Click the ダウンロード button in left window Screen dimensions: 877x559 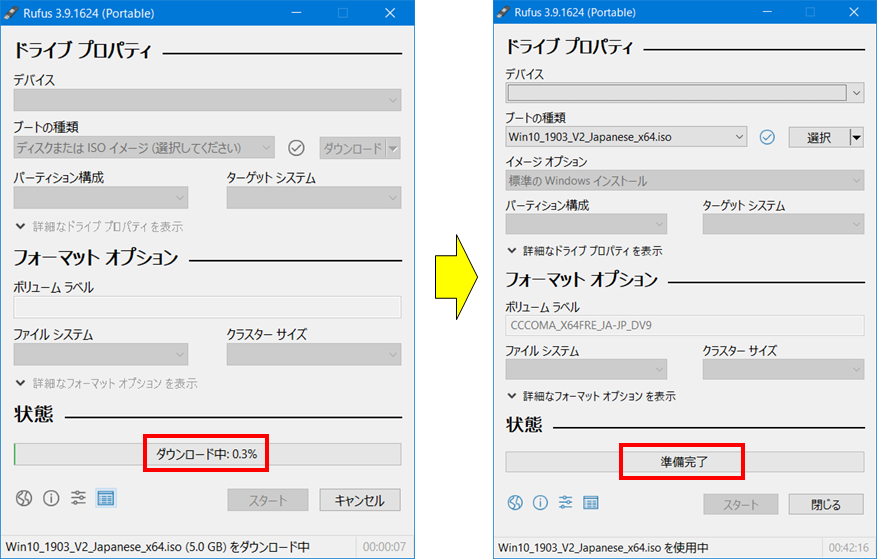click(353, 148)
